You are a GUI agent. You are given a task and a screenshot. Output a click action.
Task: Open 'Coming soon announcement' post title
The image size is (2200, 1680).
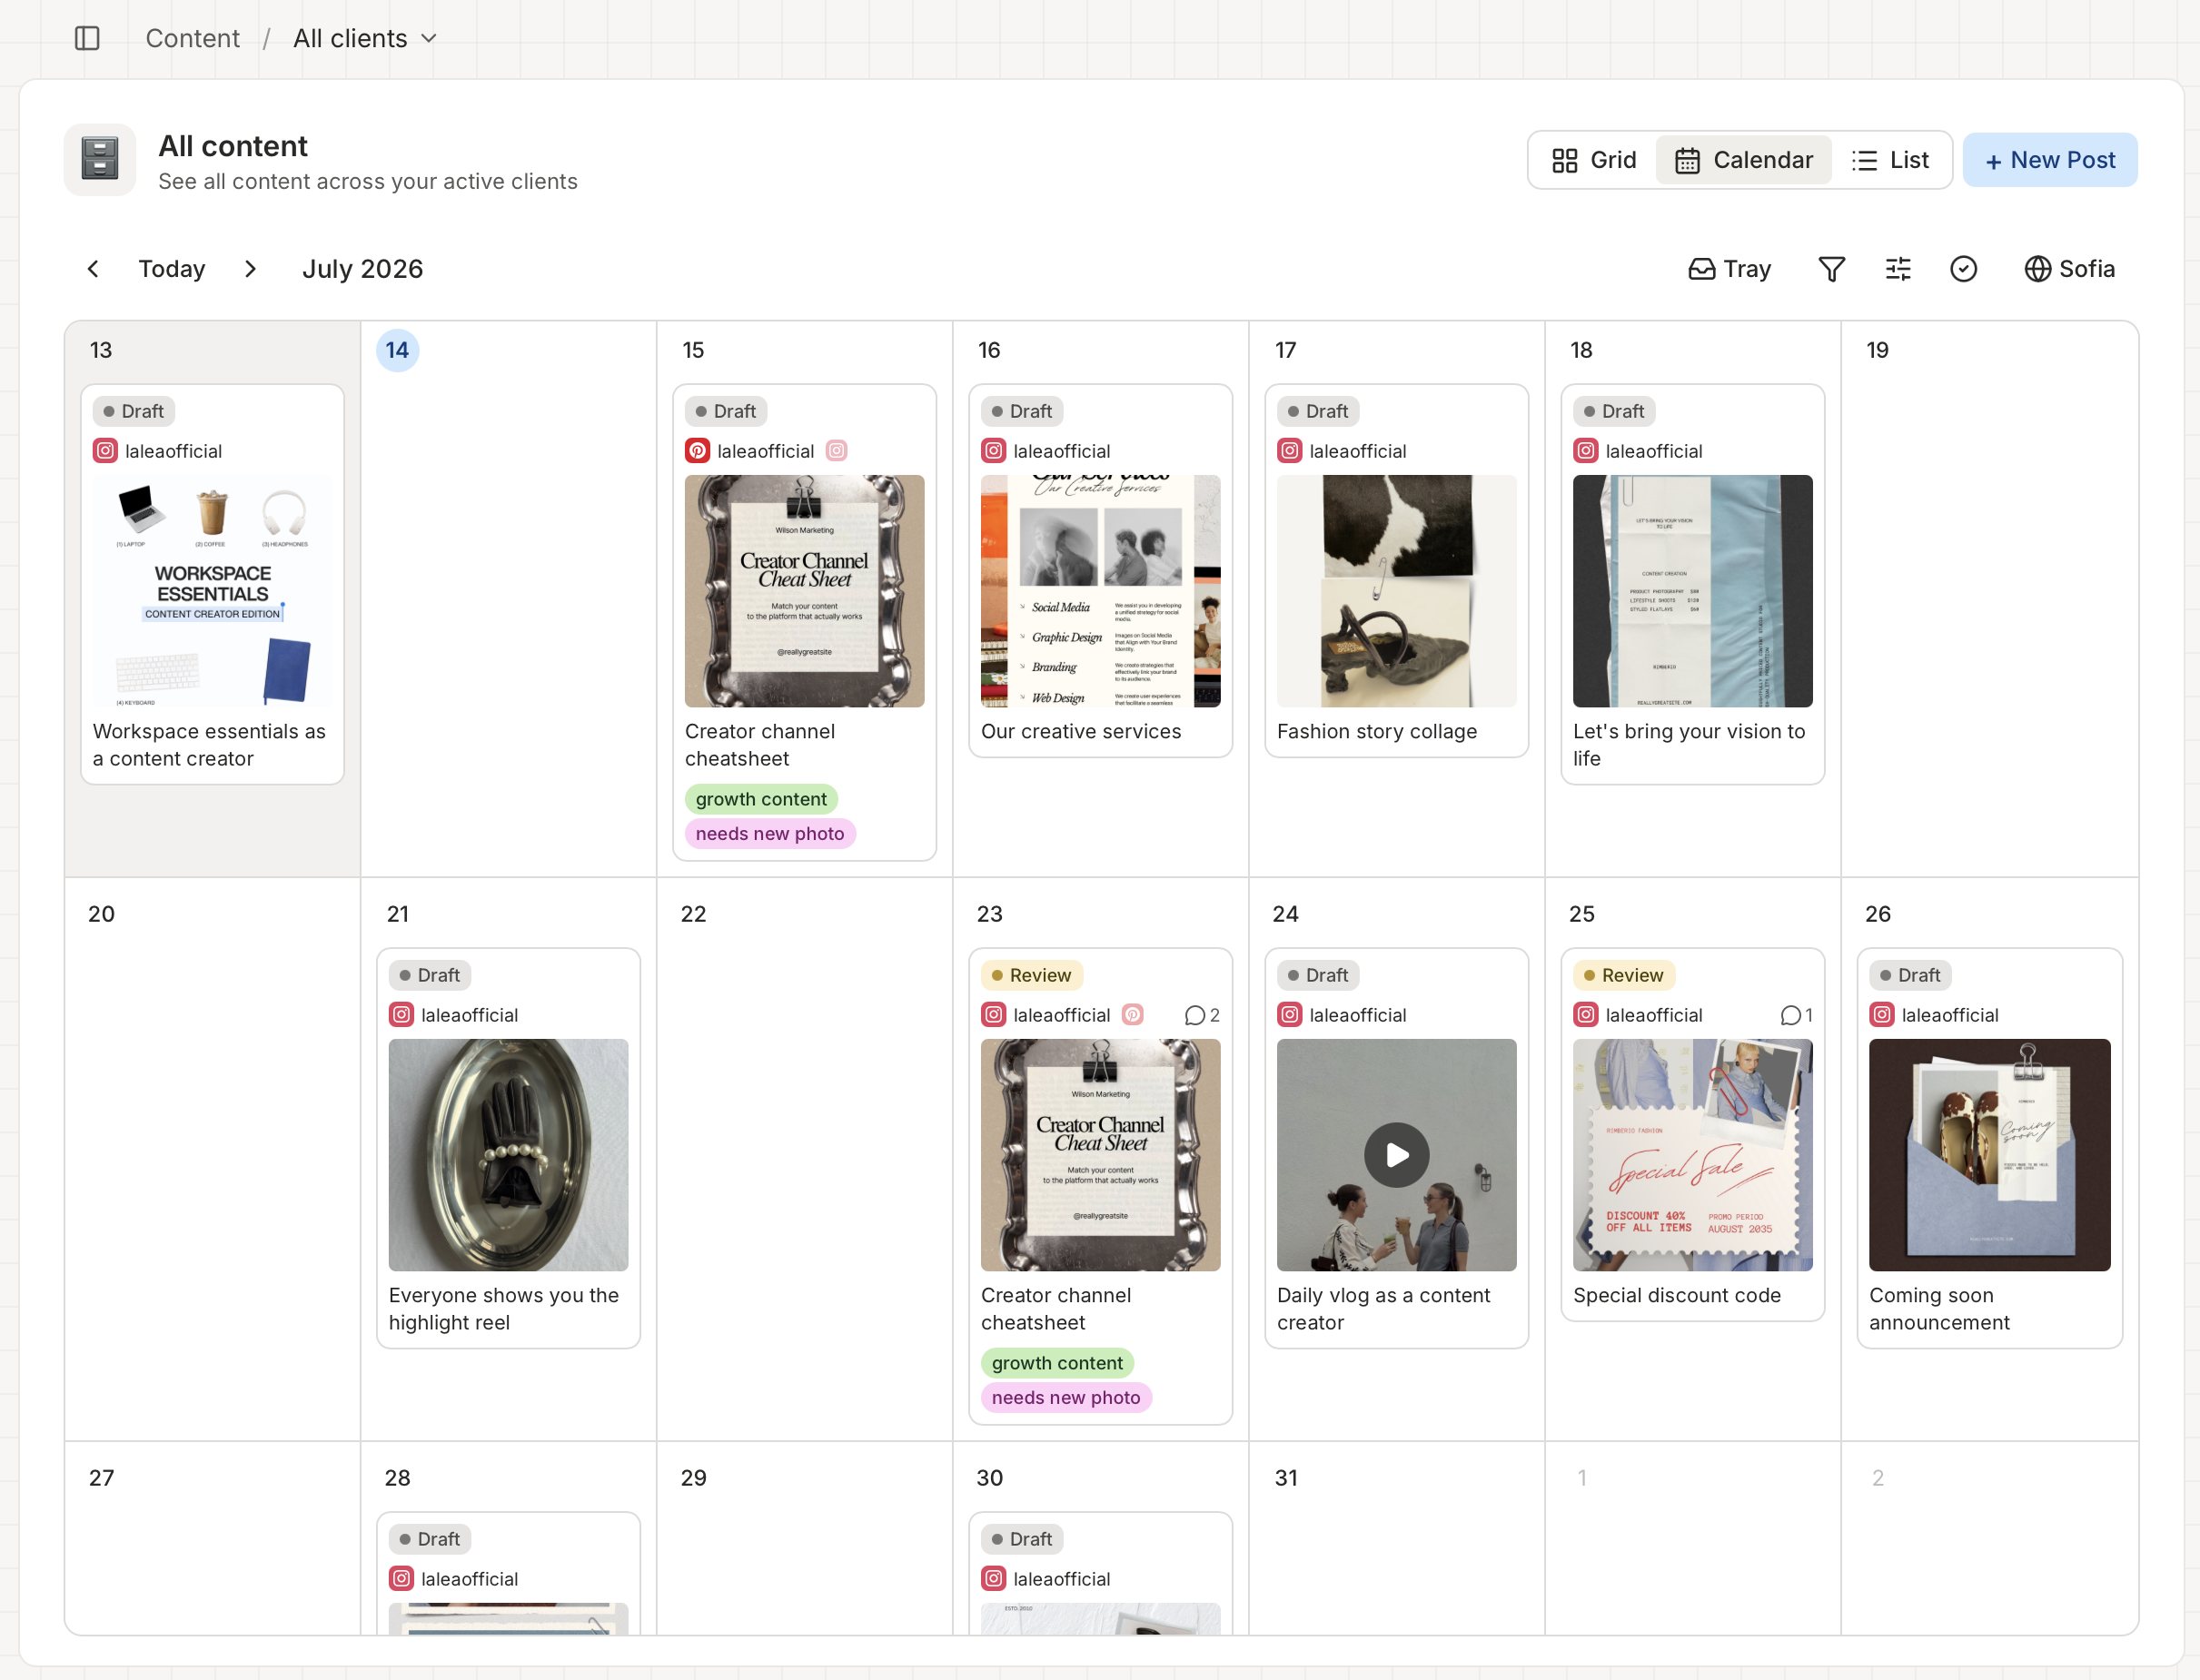pyautogui.click(x=1938, y=1309)
